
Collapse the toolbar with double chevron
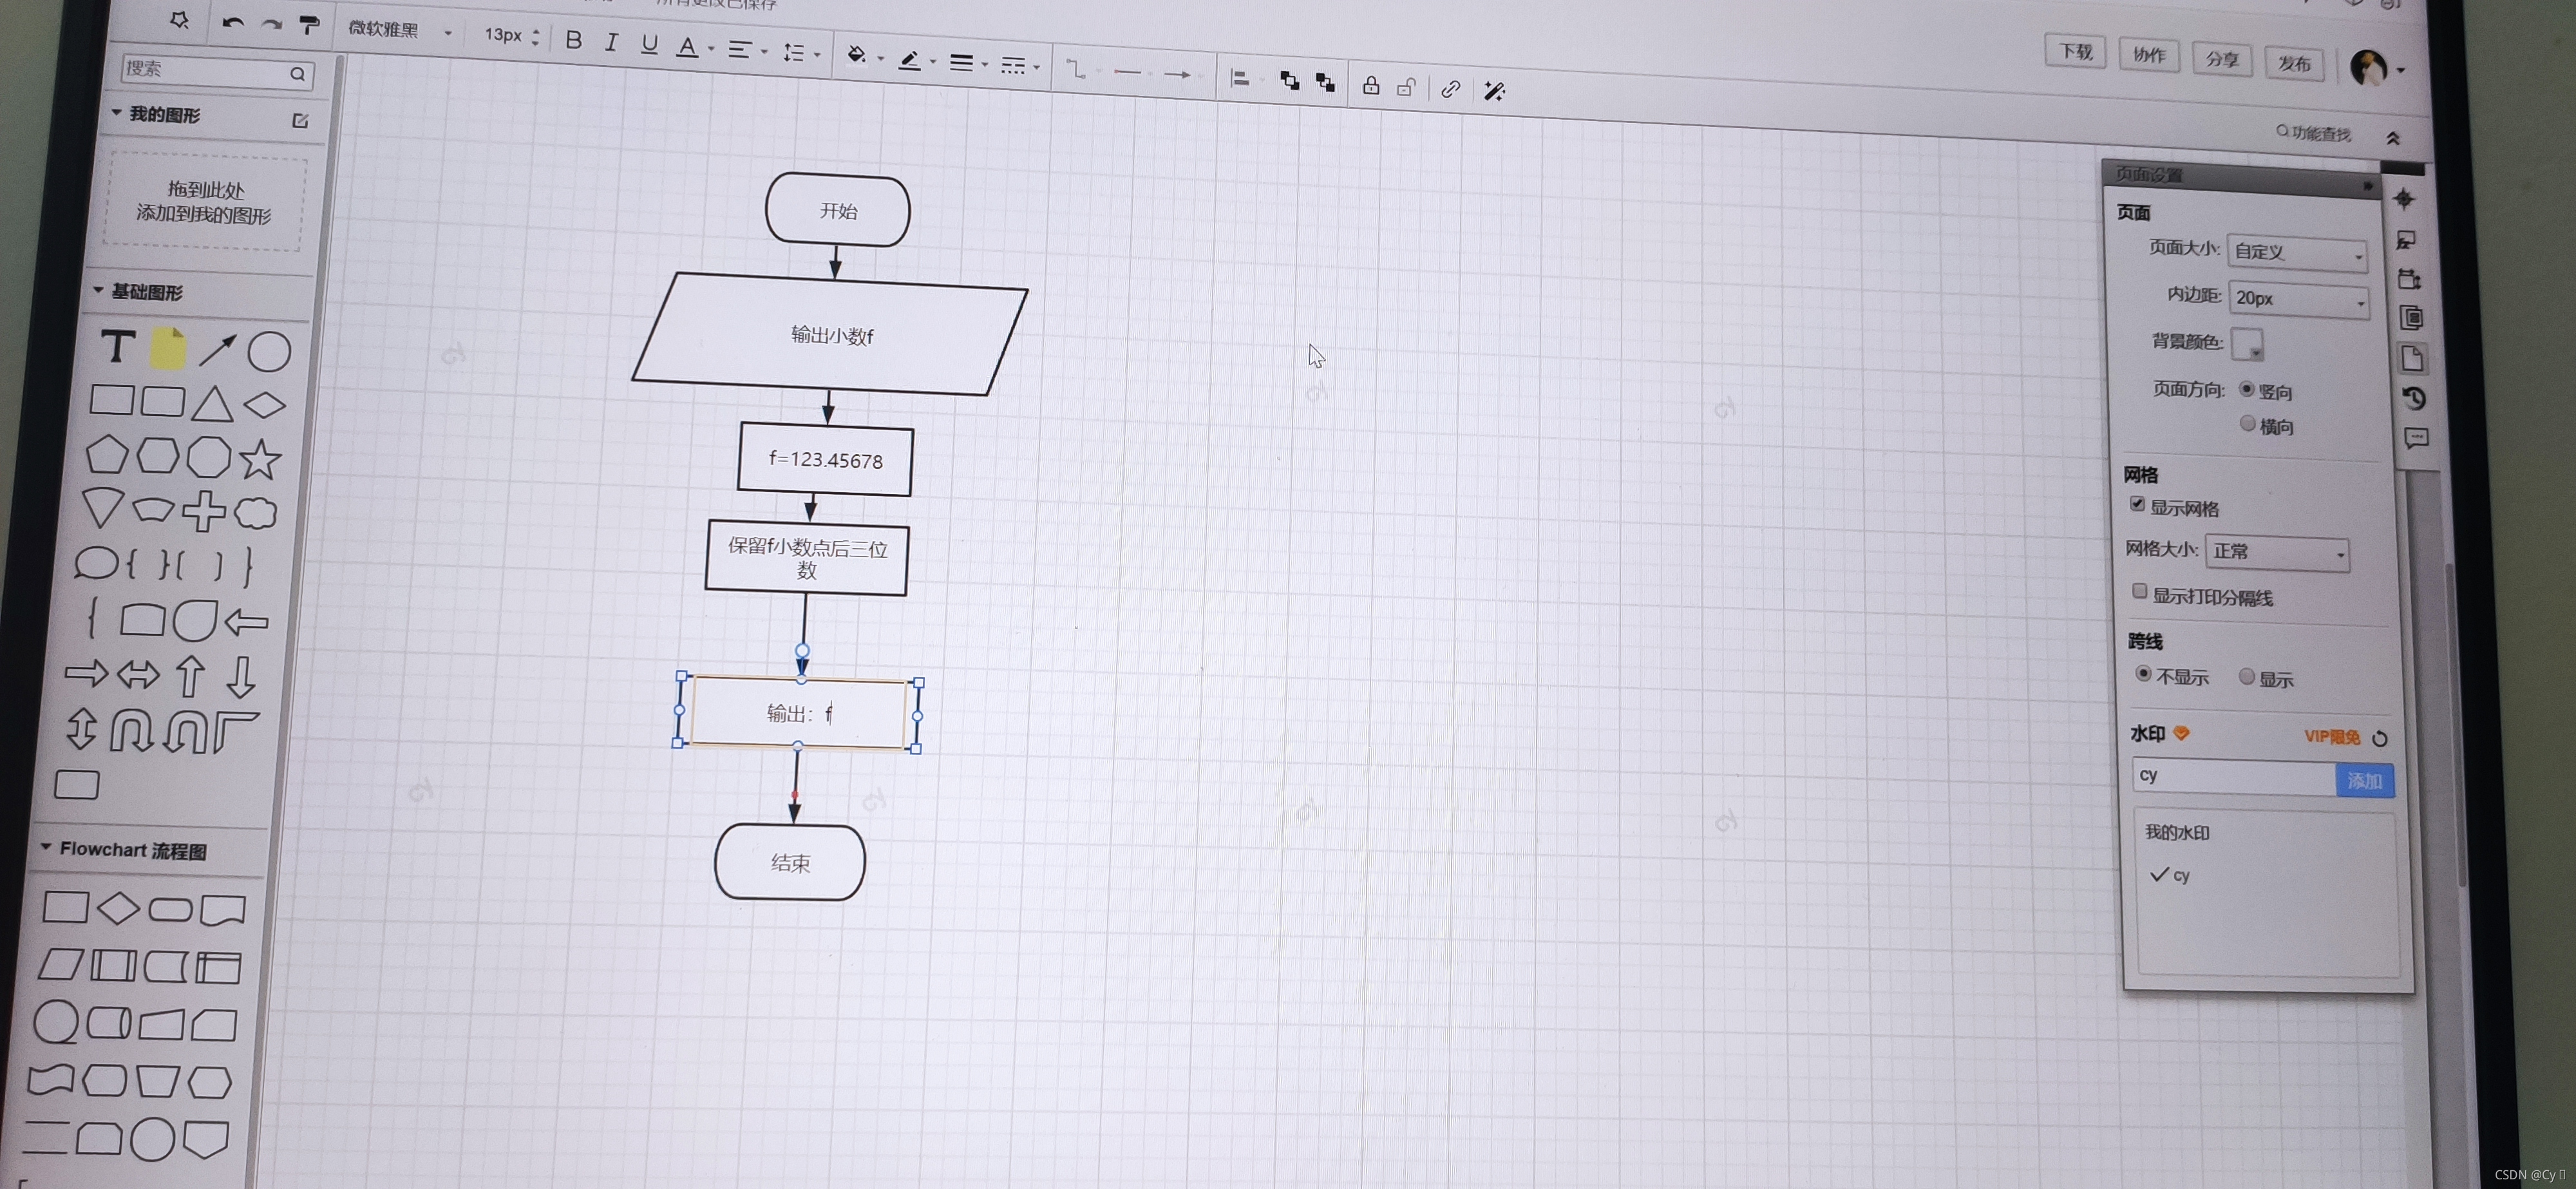[2393, 138]
